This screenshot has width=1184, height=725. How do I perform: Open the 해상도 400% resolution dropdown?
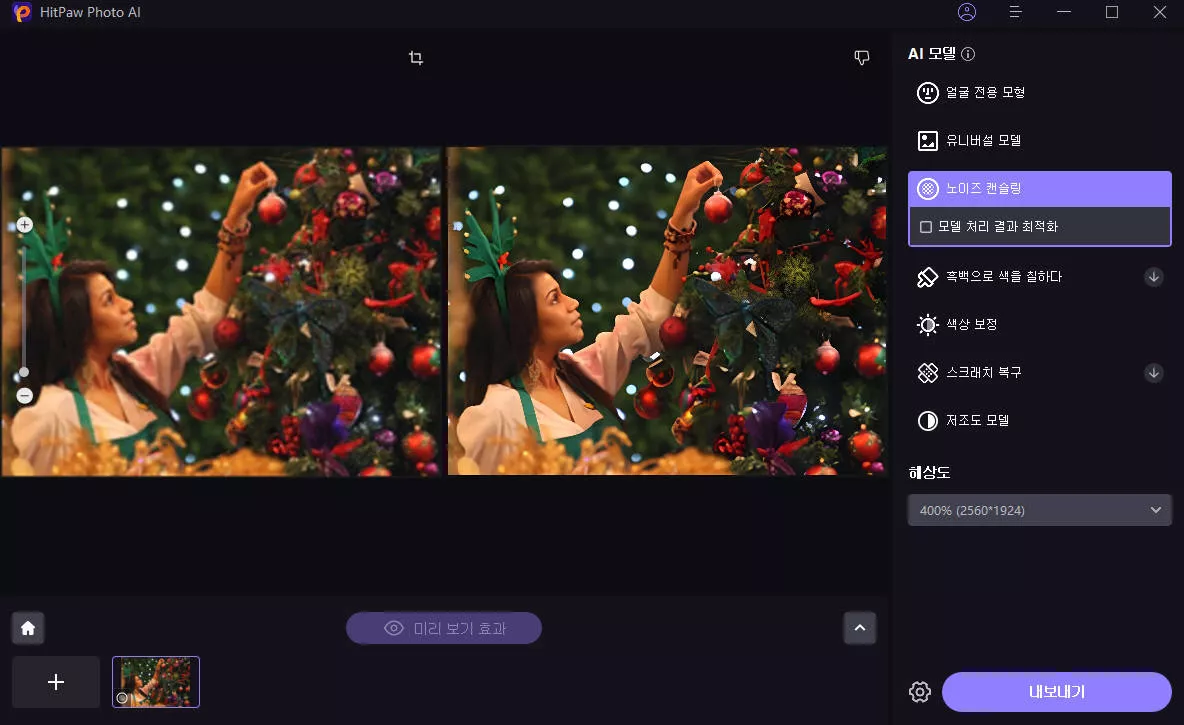click(x=1039, y=510)
